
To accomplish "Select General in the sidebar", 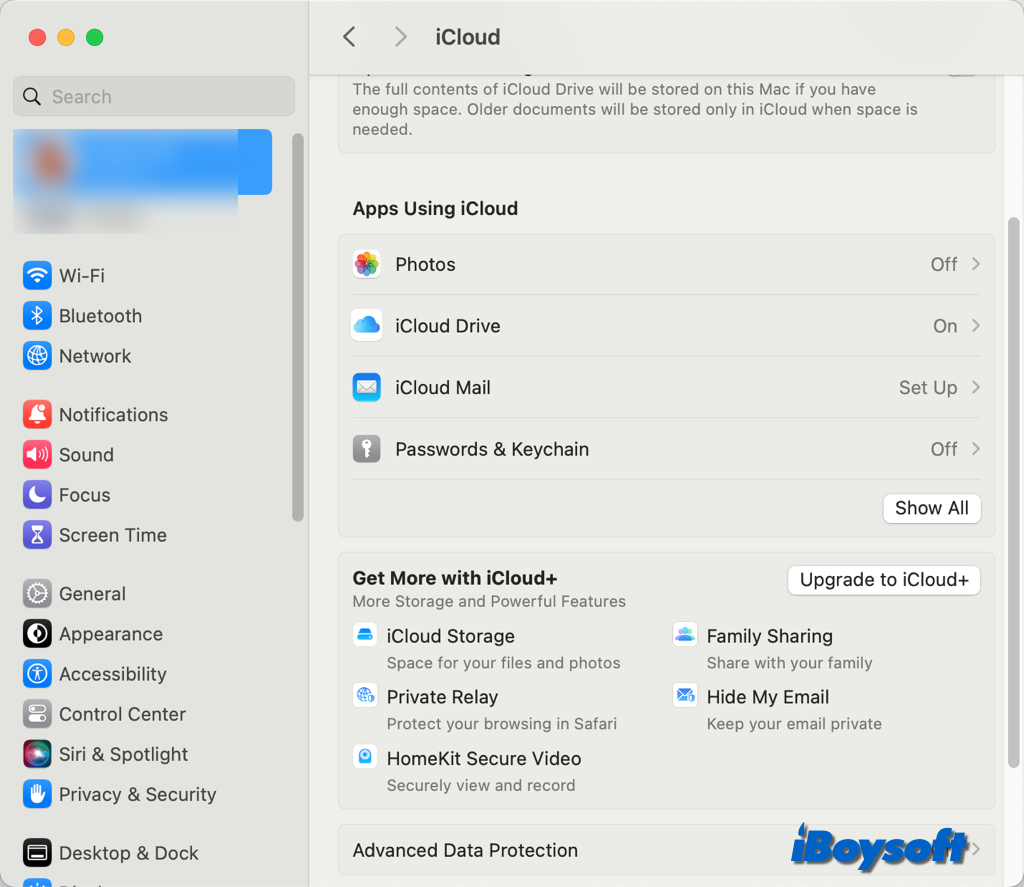I will click(x=93, y=594).
